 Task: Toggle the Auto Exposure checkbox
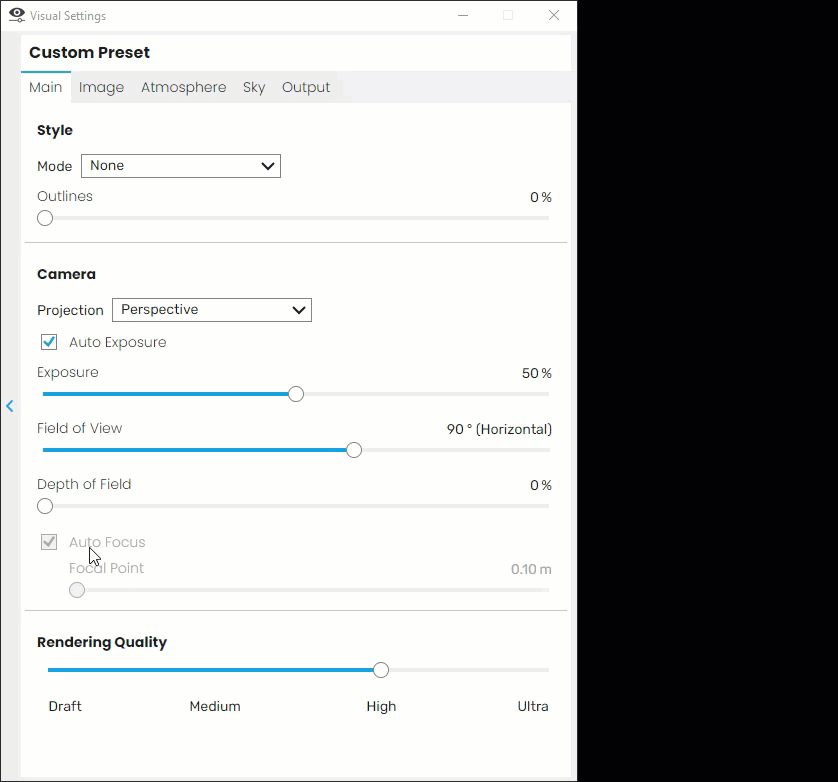49,342
